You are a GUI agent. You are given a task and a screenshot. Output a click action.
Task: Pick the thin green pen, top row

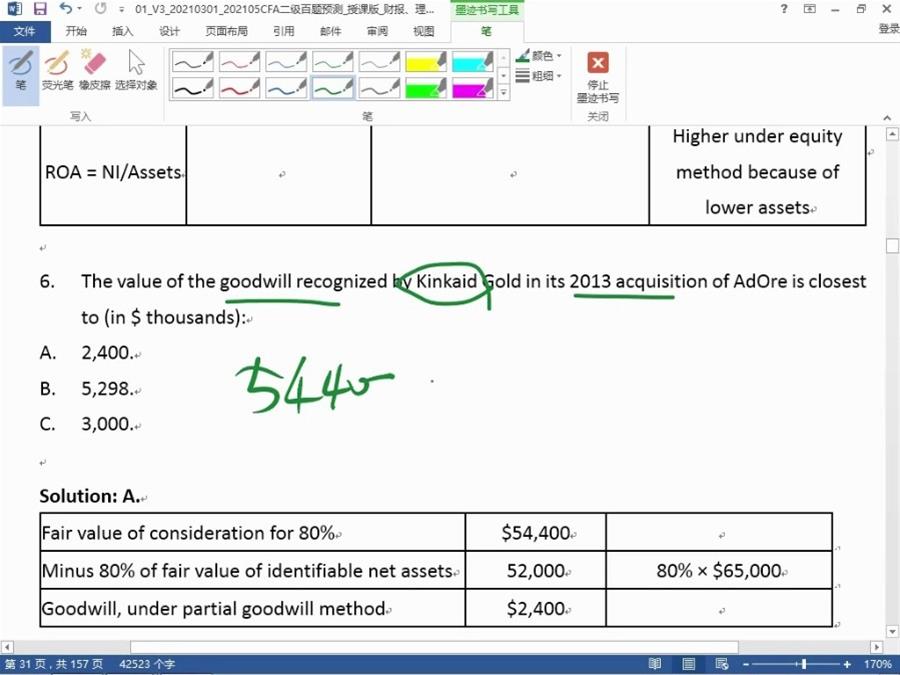pos(332,61)
